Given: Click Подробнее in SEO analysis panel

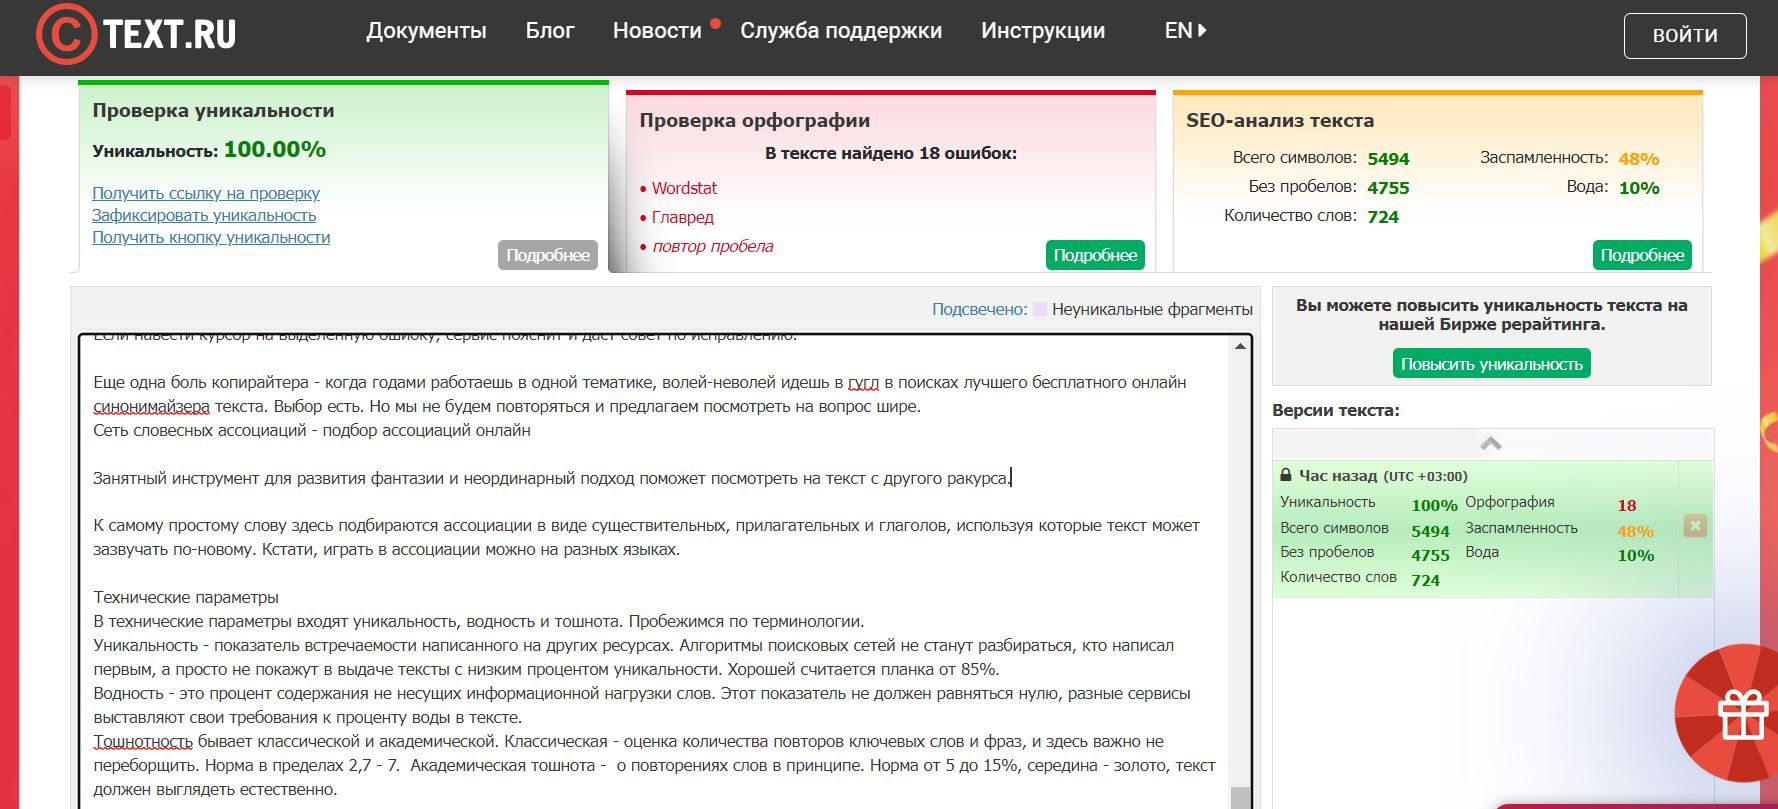Looking at the screenshot, I should [x=1642, y=255].
